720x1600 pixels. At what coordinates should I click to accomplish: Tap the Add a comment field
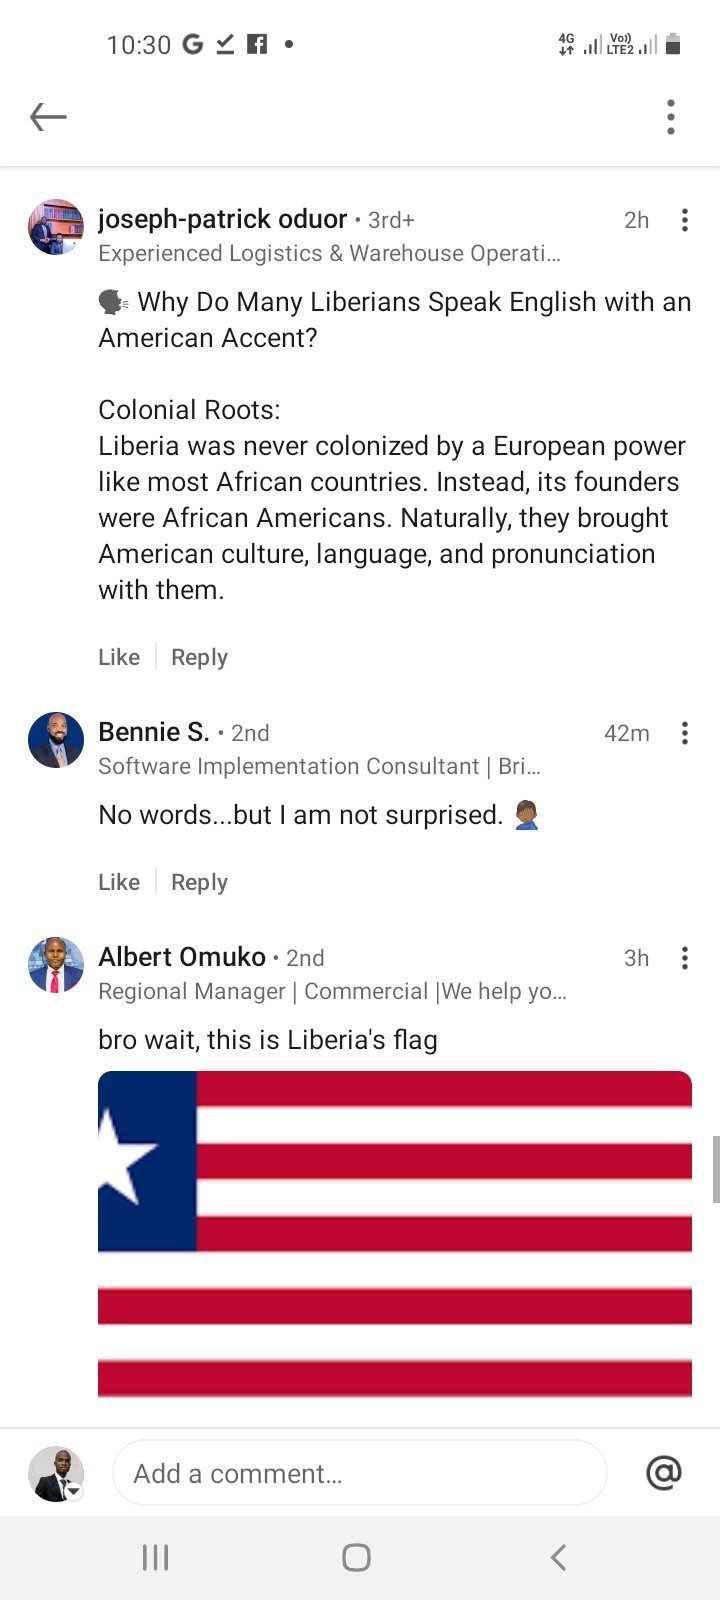(360, 1473)
